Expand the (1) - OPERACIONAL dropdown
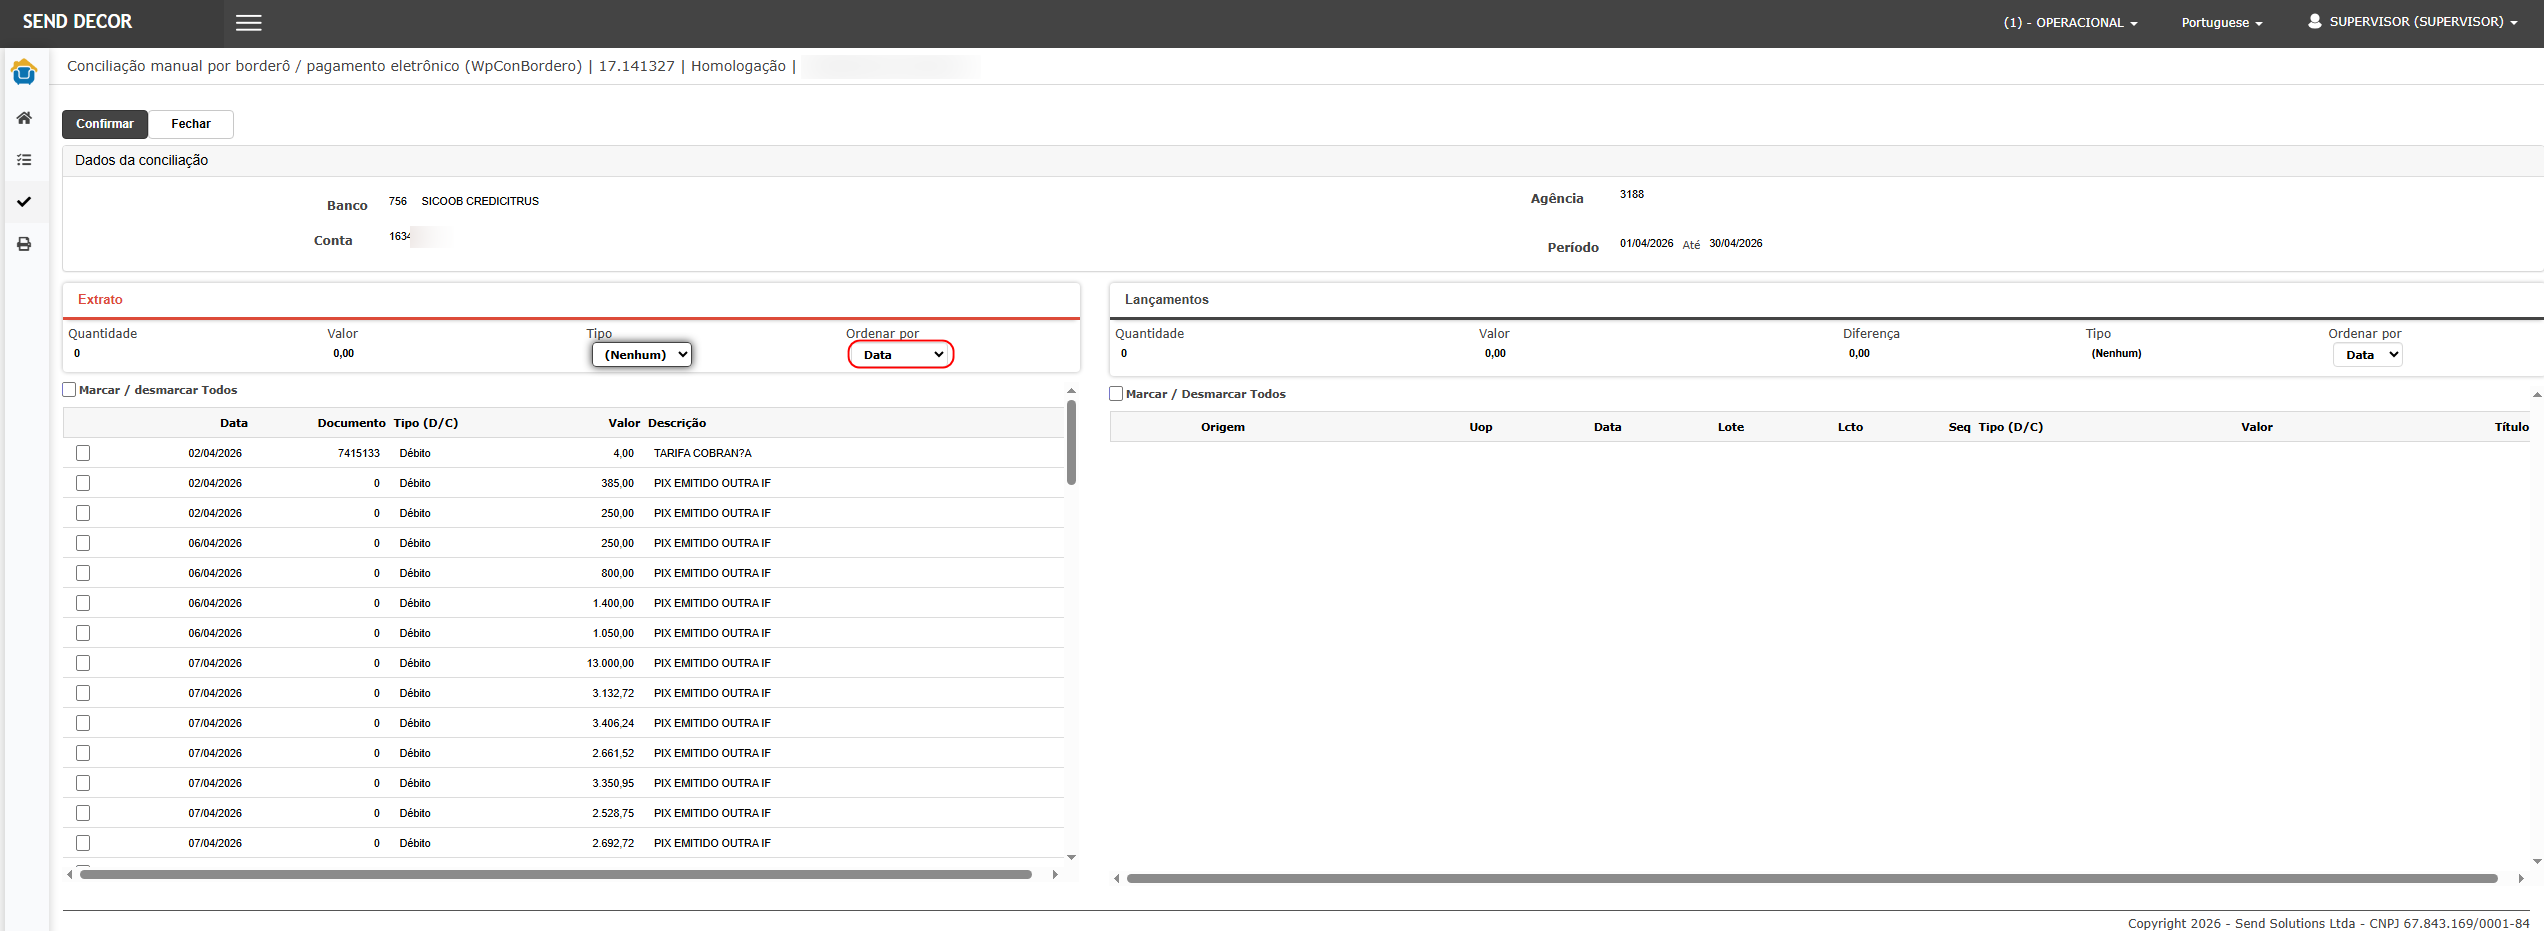The width and height of the screenshot is (2544, 931). [x=2071, y=23]
